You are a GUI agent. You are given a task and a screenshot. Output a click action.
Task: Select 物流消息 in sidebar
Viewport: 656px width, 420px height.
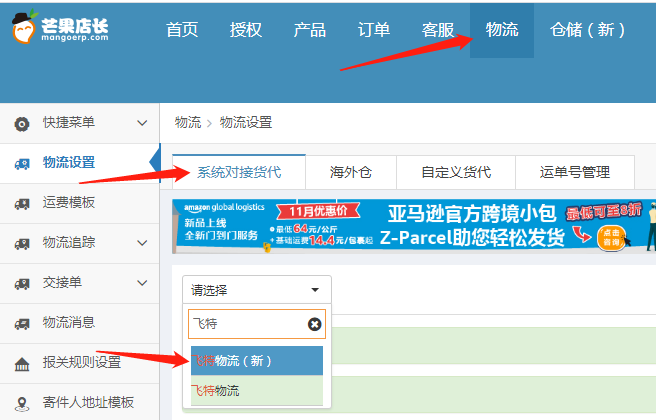pyautogui.click(x=79, y=323)
